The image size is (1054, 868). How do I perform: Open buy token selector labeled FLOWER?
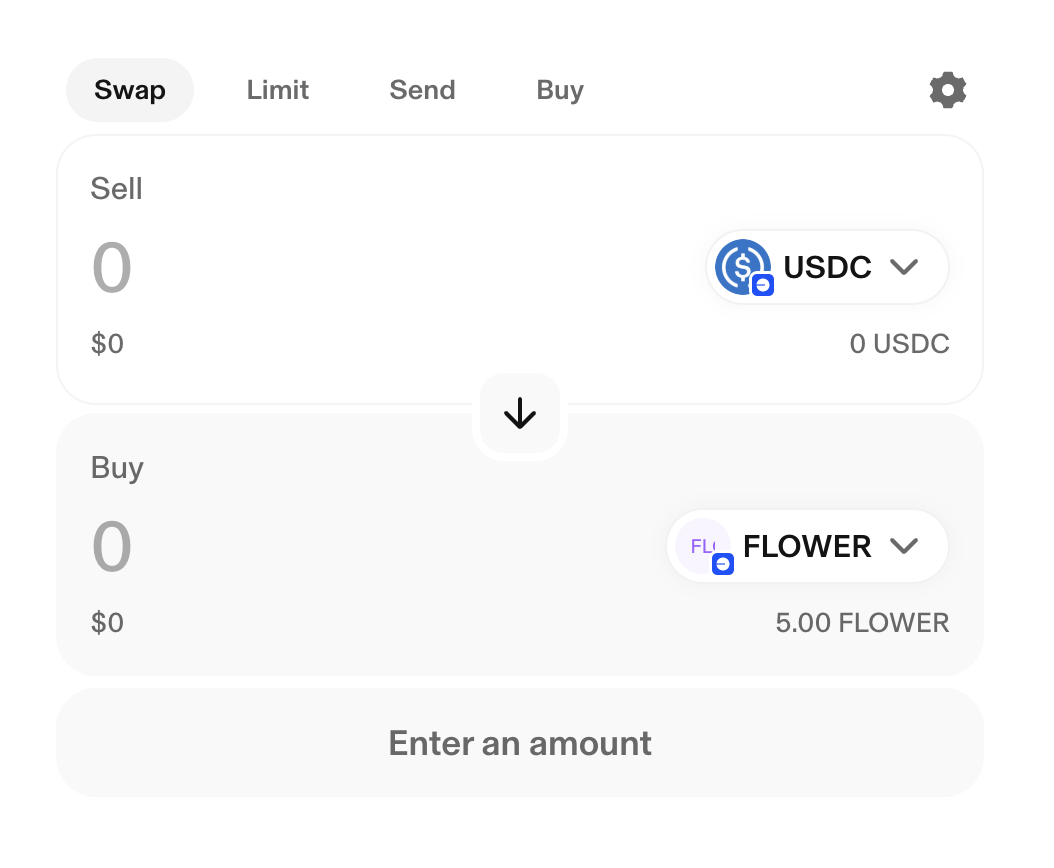[807, 546]
